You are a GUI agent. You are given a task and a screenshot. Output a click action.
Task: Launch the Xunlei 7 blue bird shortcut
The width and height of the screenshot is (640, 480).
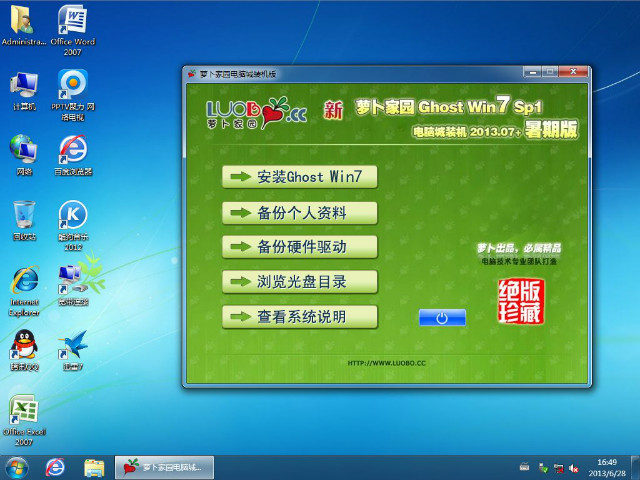73,350
